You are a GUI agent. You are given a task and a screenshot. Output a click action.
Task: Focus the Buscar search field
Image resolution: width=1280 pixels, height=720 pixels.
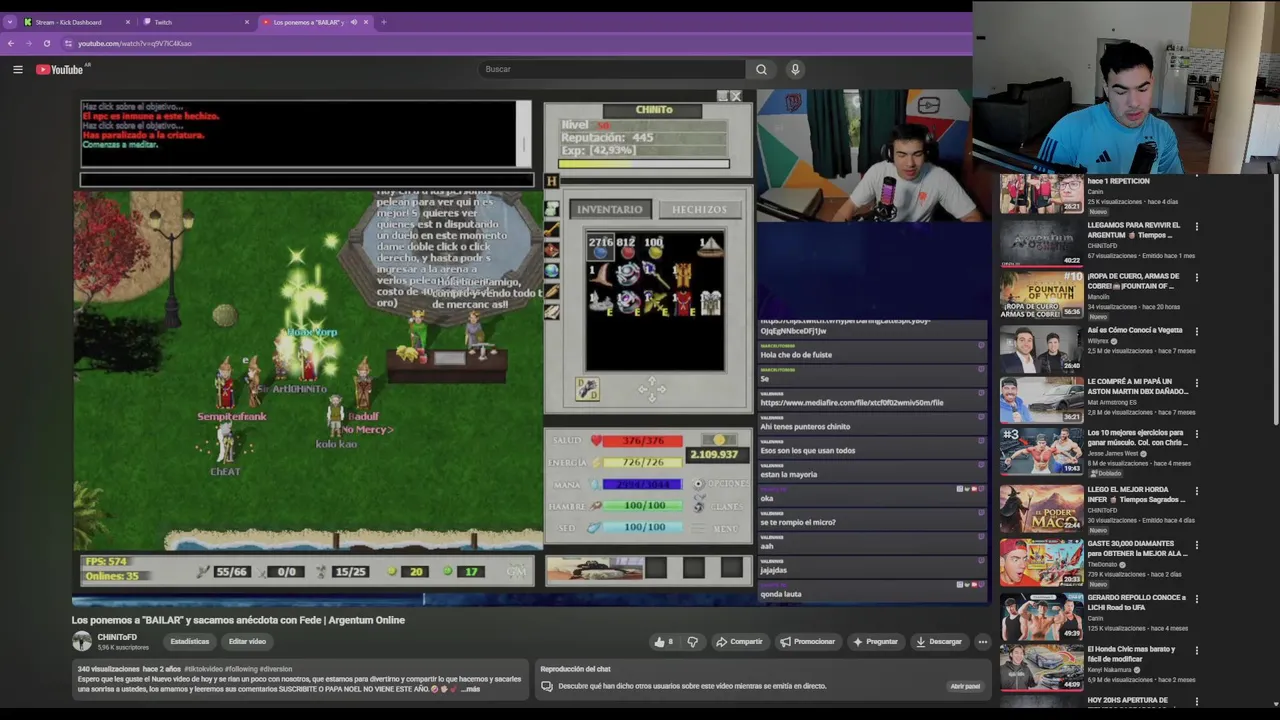pyautogui.click(x=612, y=69)
